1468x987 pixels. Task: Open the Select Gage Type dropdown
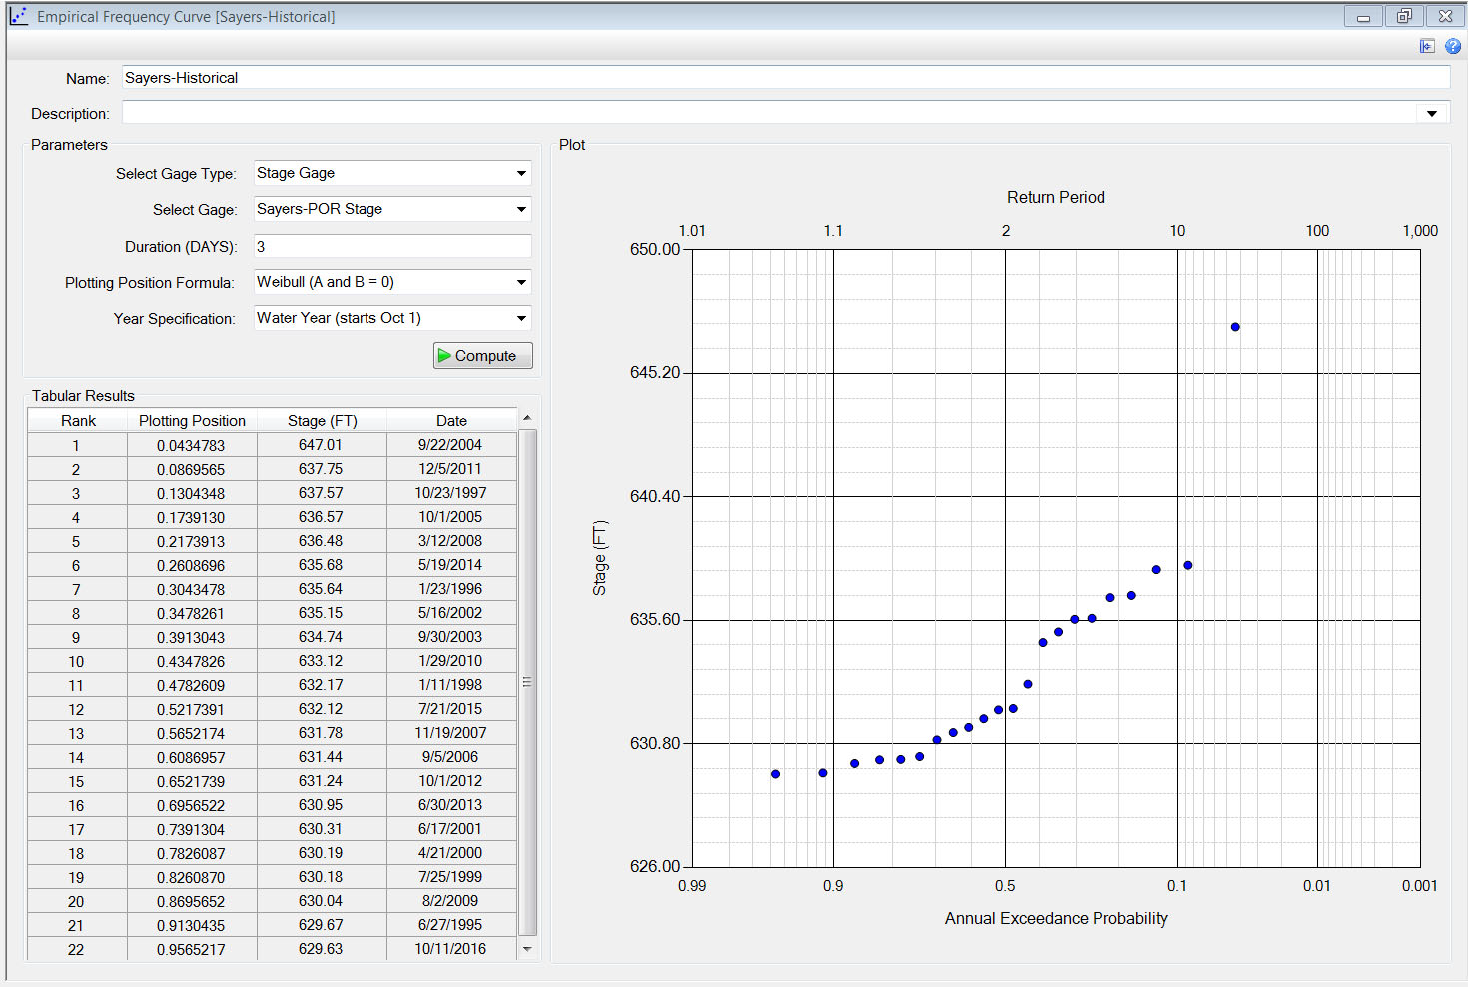[521, 173]
